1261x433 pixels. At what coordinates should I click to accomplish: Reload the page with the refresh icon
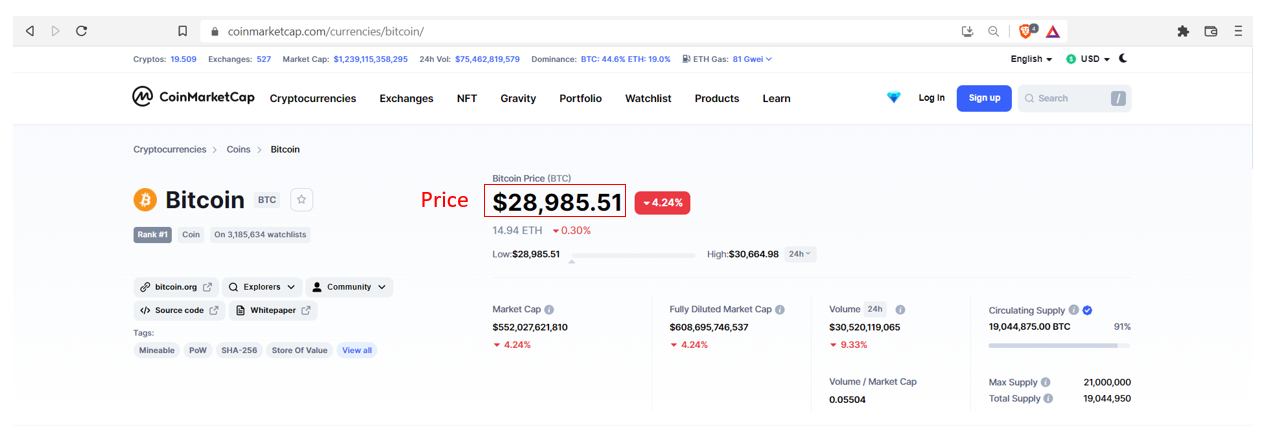coord(81,31)
